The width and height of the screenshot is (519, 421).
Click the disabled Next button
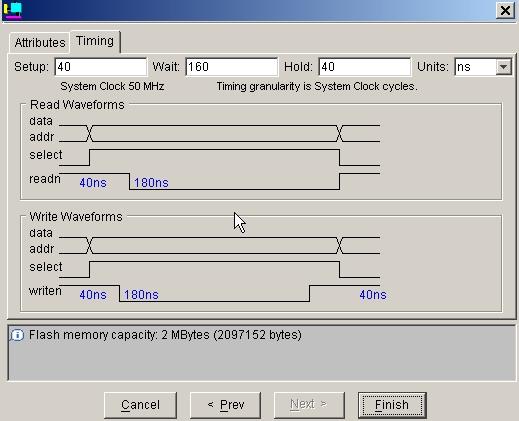(x=309, y=405)
